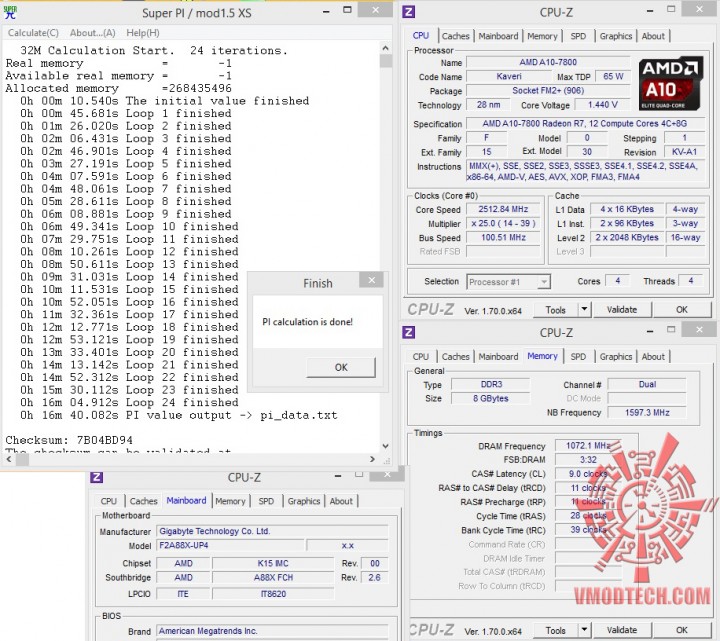Click OK in Memory CPU-Z window
Image resolution: width=720 pixels, height=641 pixels.
tap(681, 630)
